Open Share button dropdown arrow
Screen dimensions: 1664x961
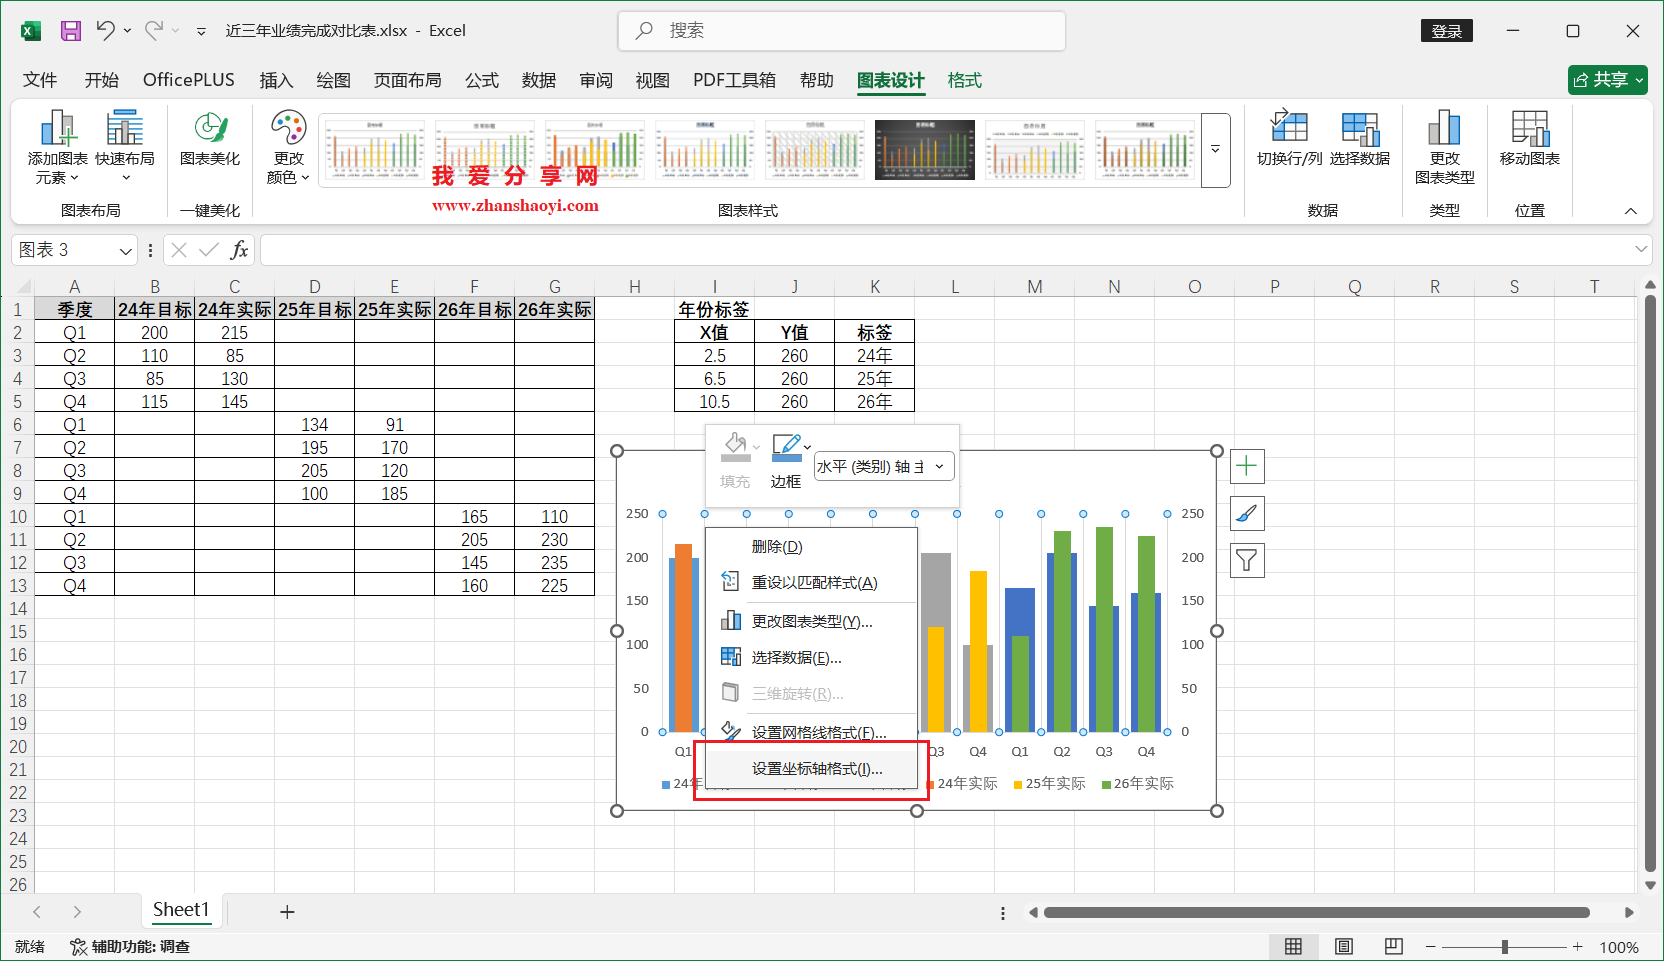(1640, 80)
